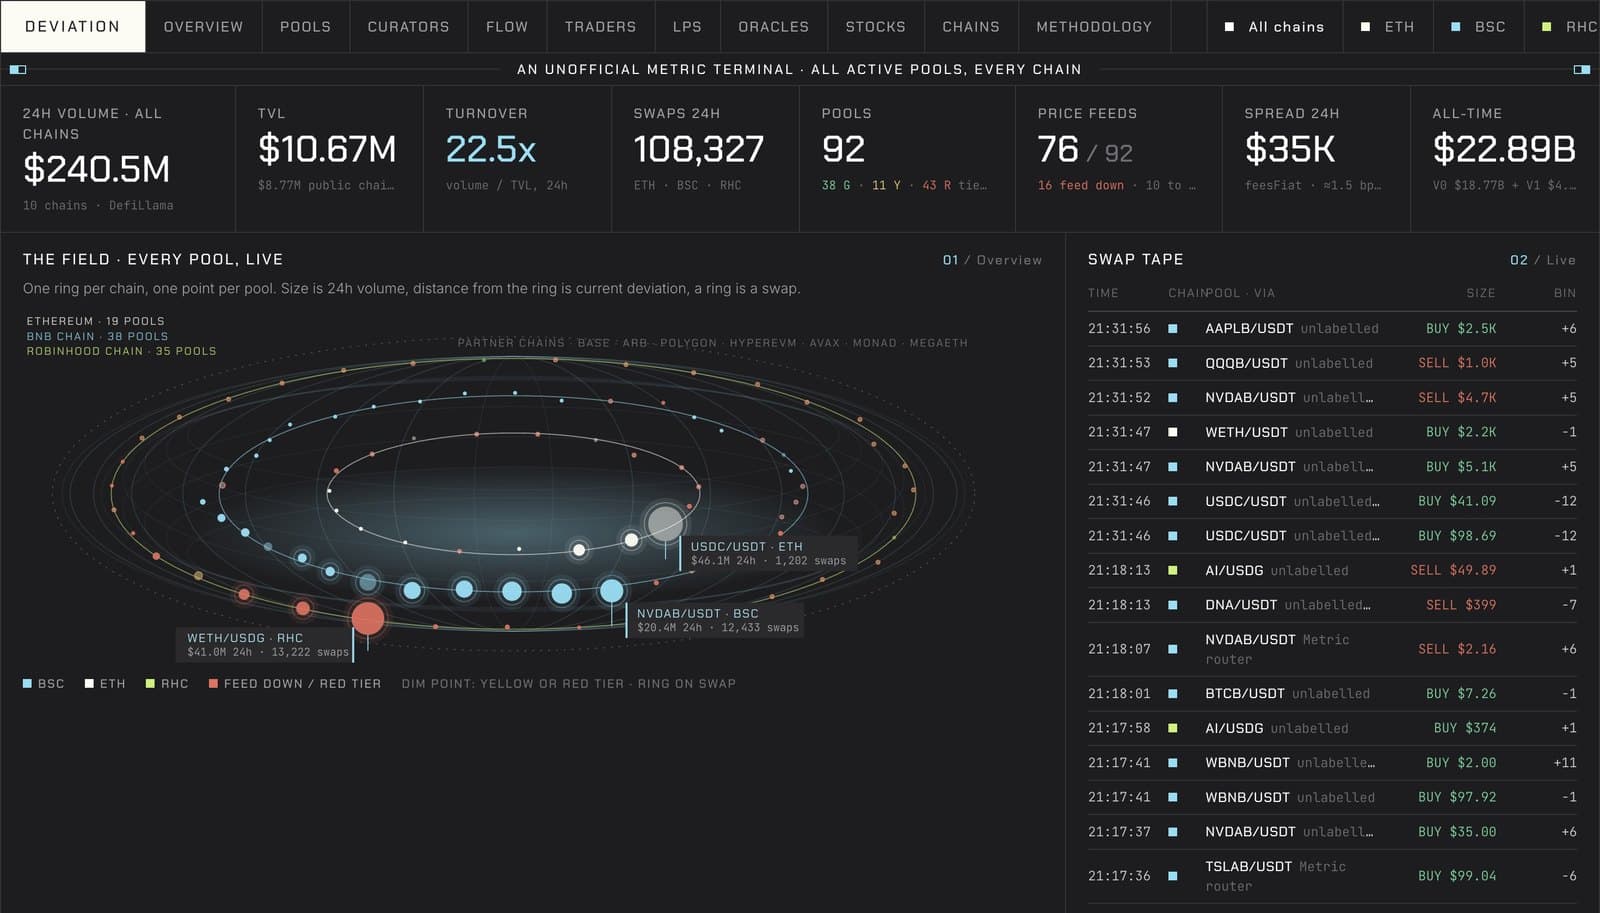Image resolution: width=1600 pixels, height=913 pixels.
Task: Click the $10.67M TVL value
Action: (327, 149)
